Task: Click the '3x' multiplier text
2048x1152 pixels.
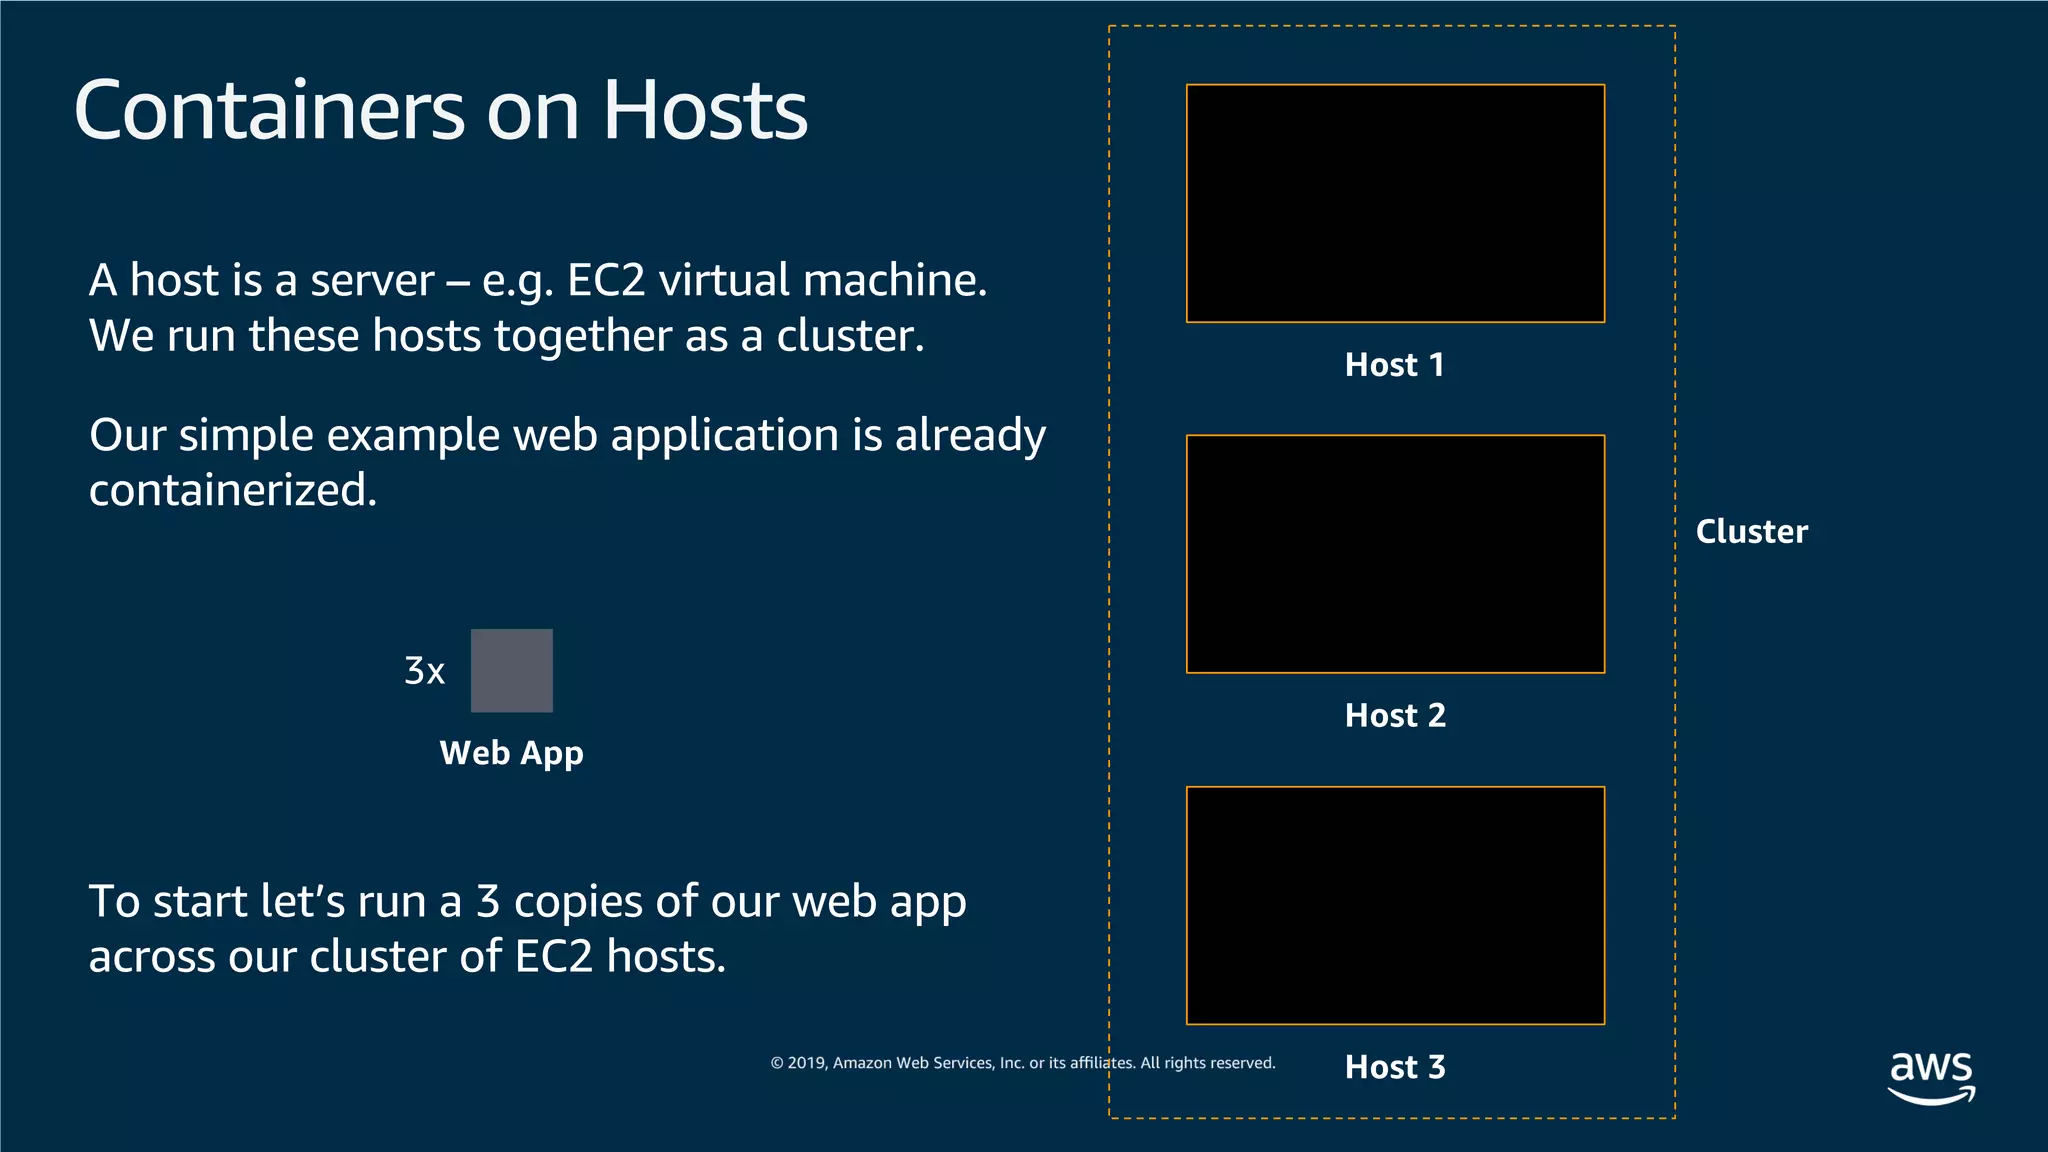Action: pos(424,671)
